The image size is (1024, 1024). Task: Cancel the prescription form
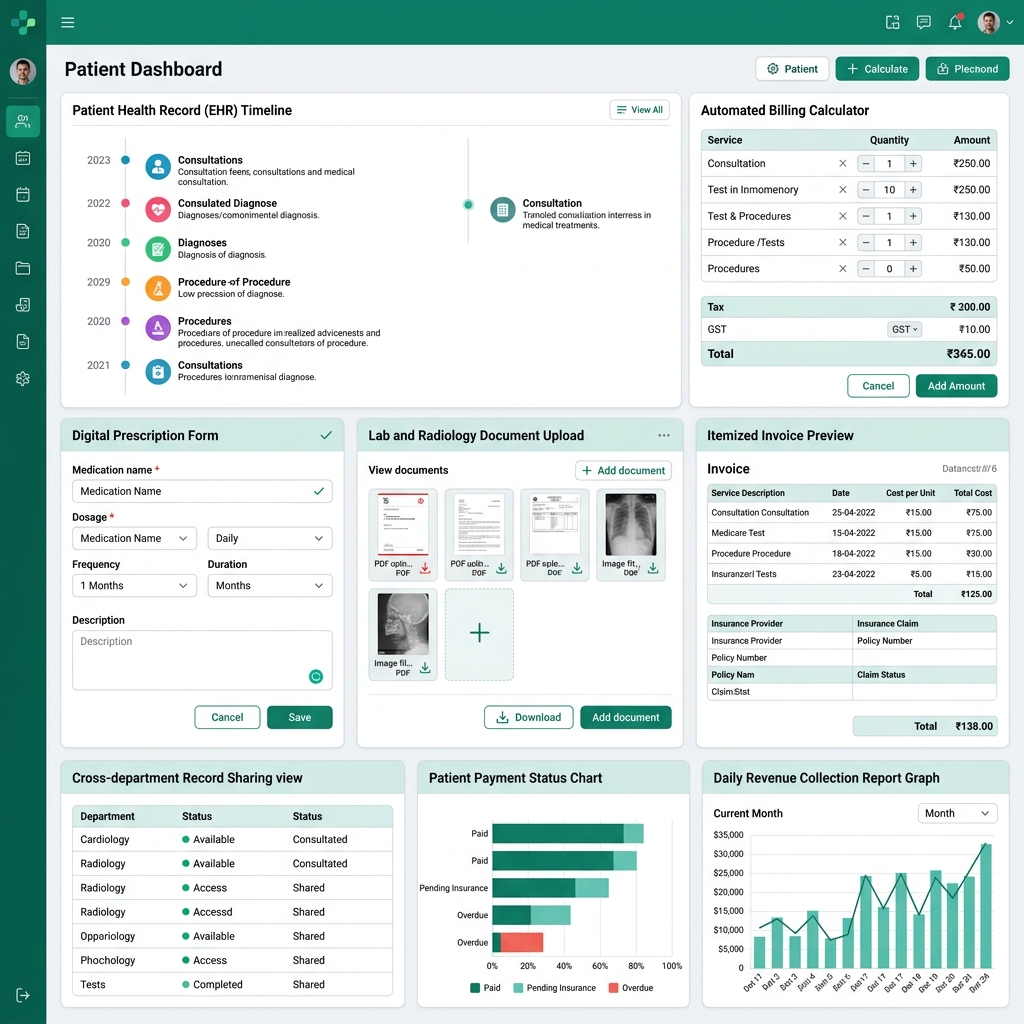pyautogui.click(x=227, y=717)
